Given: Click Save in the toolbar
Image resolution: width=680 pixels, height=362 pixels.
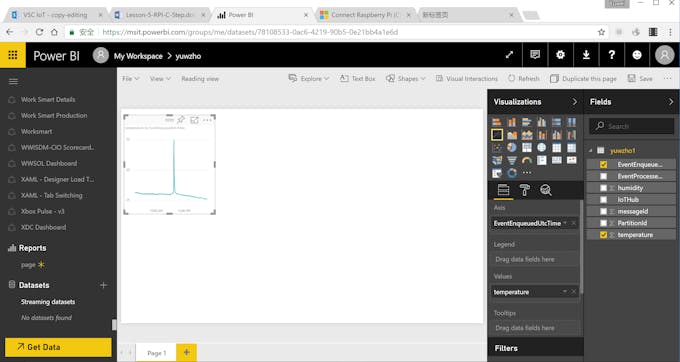Looking at the screenshot, I should point(640,78).
